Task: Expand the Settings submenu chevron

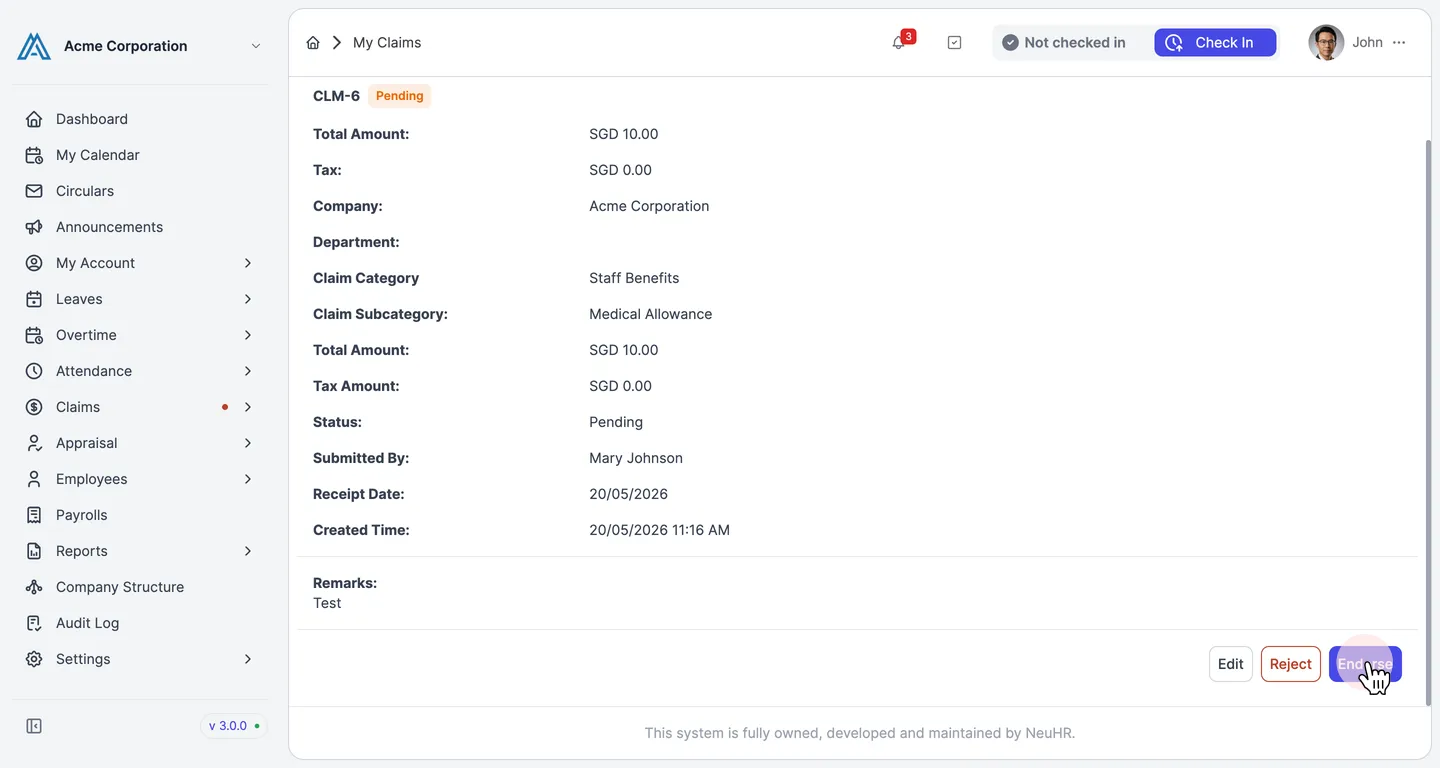Action: point(248,659)
